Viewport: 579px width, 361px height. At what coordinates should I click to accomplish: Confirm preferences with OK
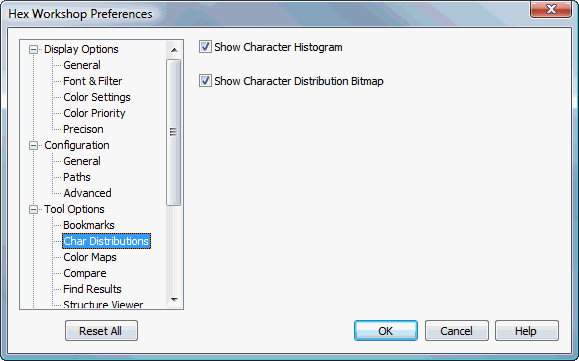coord(386,331)
